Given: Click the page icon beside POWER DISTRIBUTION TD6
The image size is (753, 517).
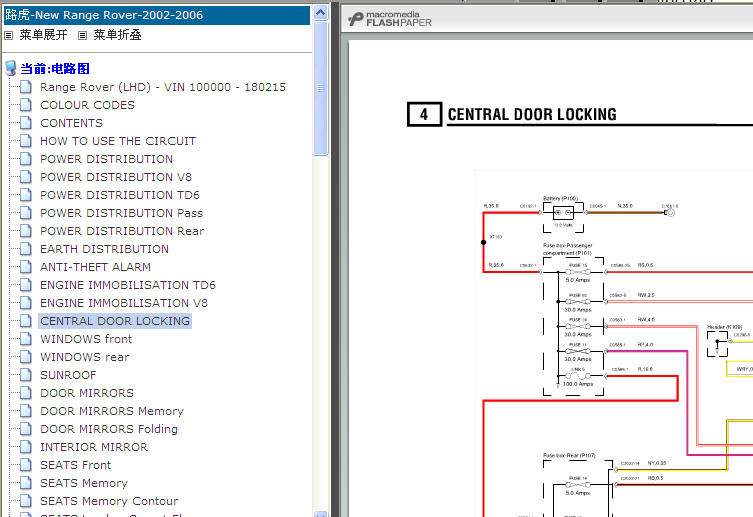Looking at the screenshot, I should pyautogui.click(x=26, y=195).
